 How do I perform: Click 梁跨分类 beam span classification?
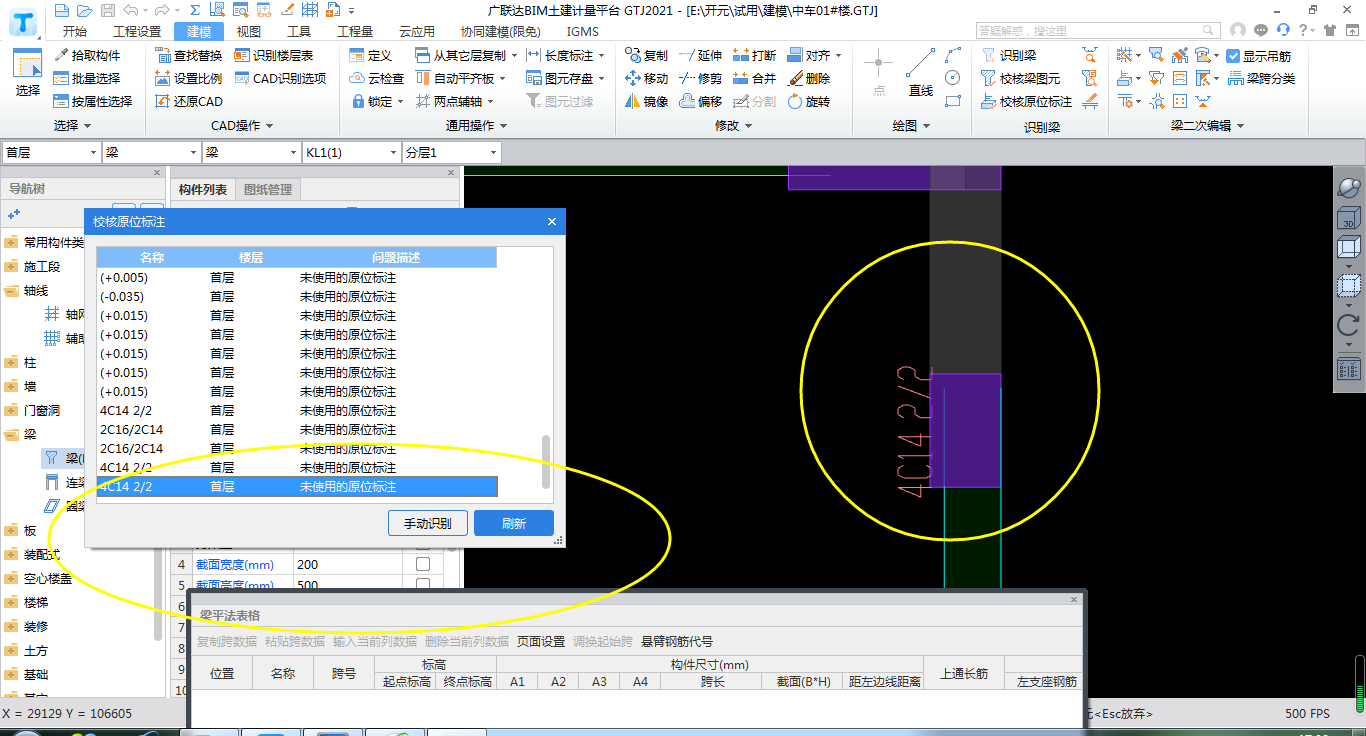click(1260, 78)
